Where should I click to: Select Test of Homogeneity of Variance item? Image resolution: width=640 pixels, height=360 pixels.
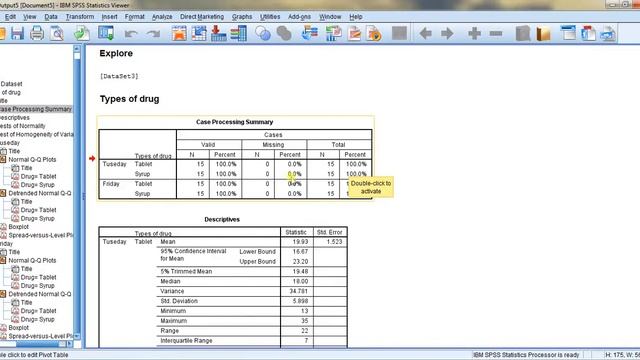click(37, 134)
